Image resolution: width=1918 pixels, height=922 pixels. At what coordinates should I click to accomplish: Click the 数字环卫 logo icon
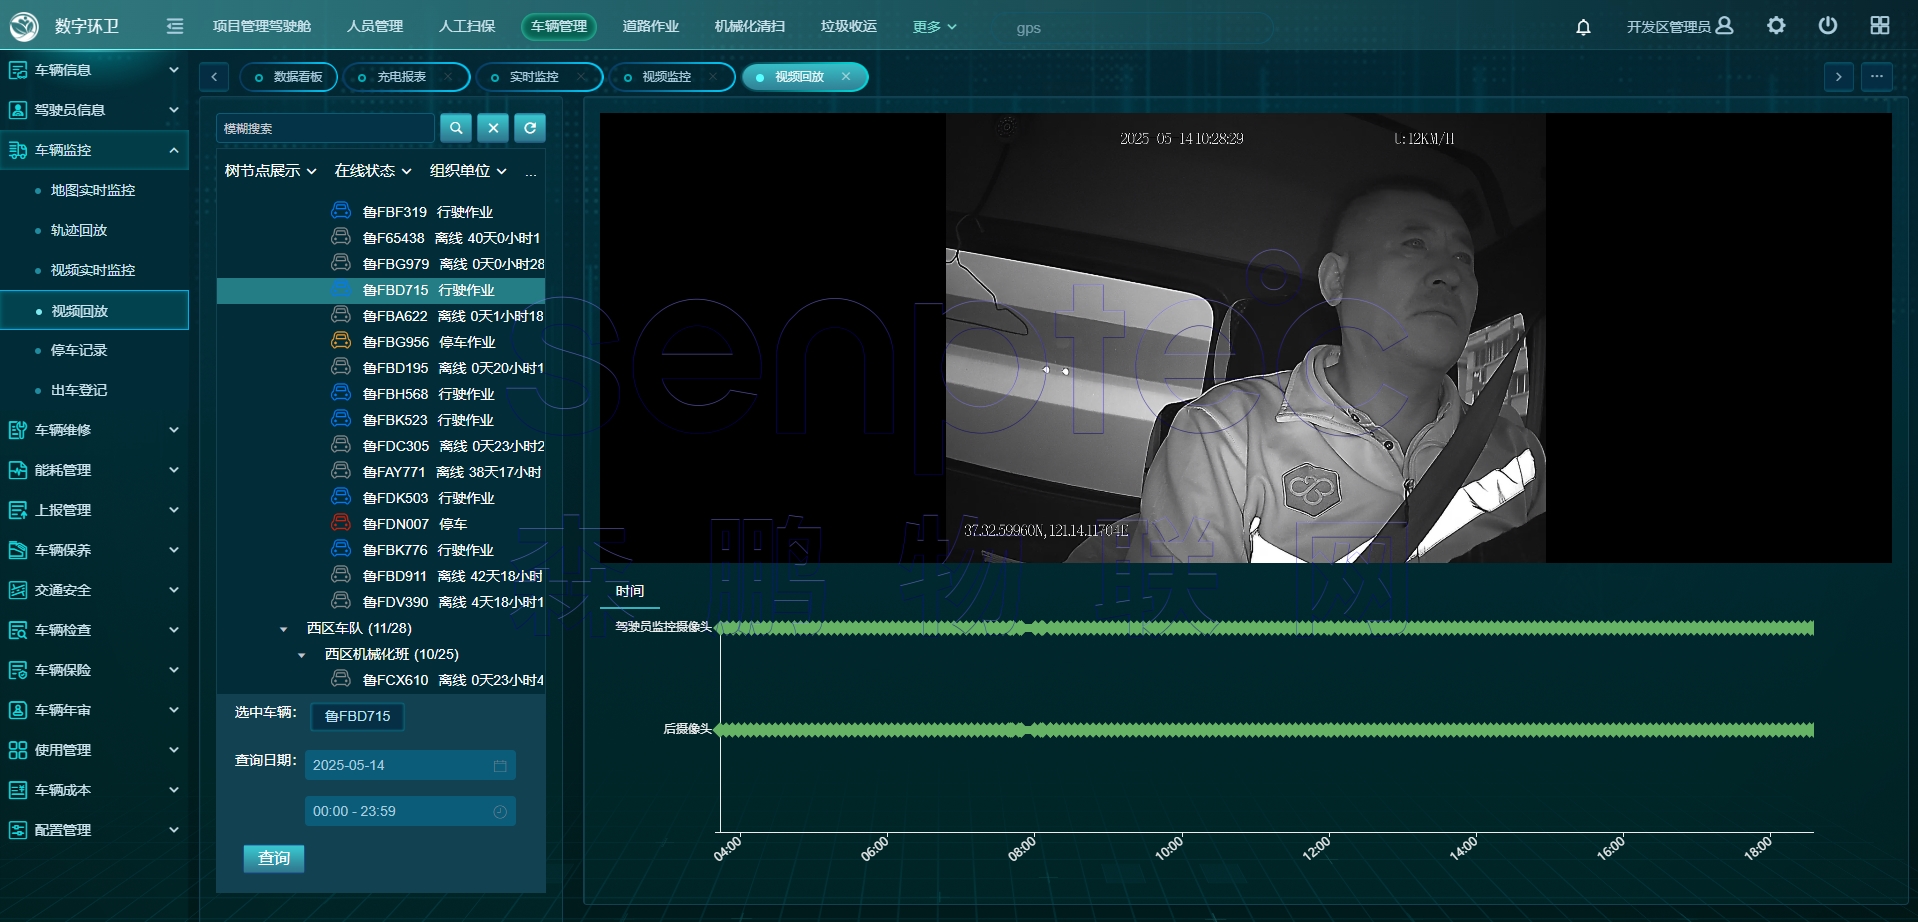click(x=24, y=26)
